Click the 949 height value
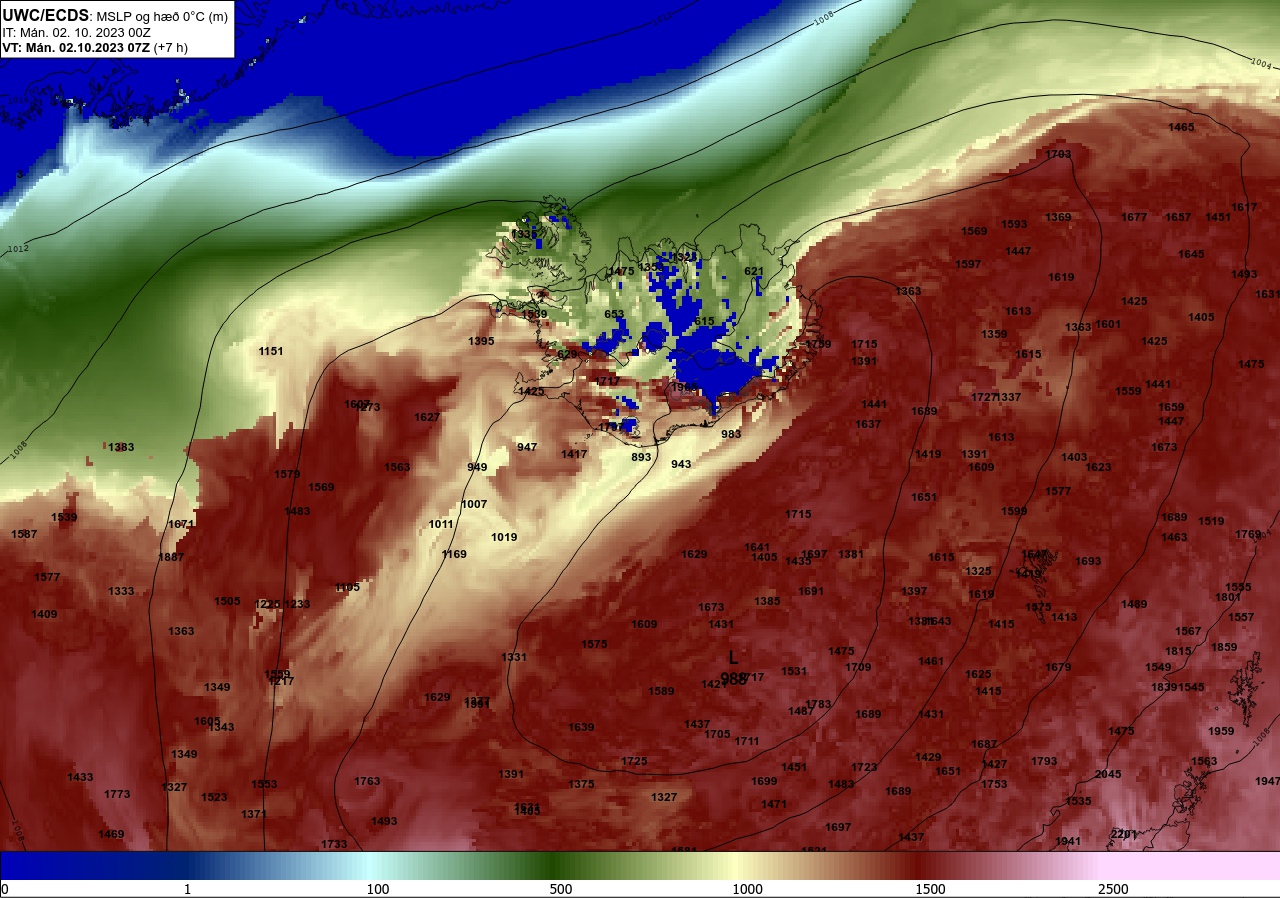This screenshot has width=1280, height=898. click(x=477, y=467)
